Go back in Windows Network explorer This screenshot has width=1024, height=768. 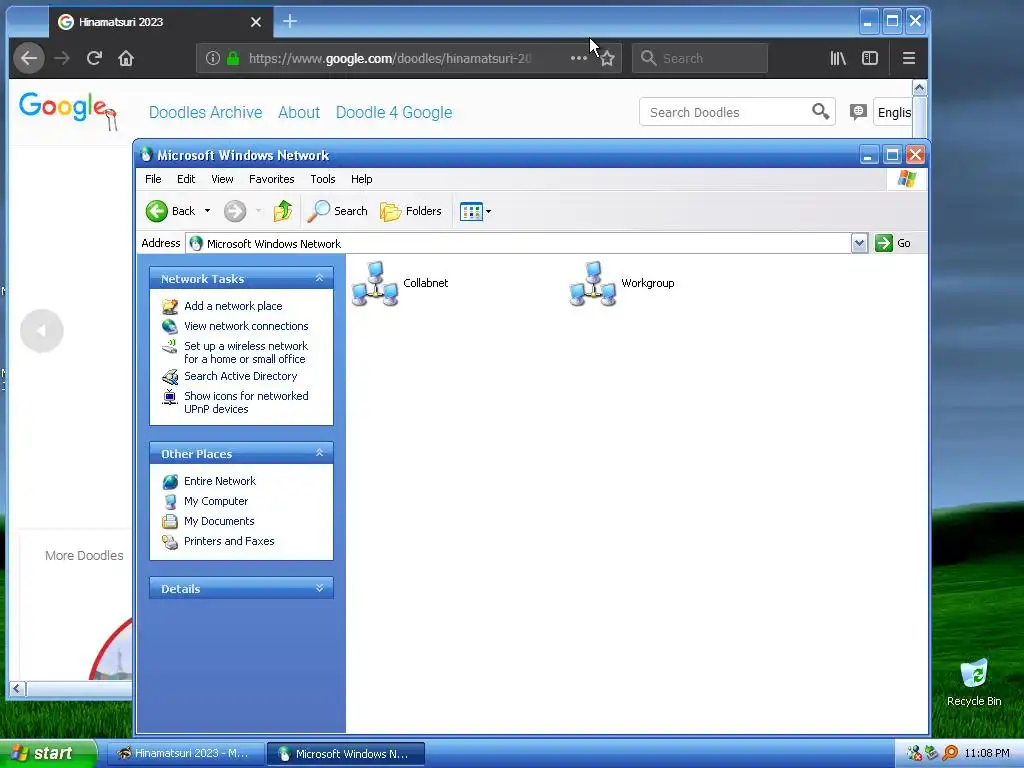[x=170, y=211]
